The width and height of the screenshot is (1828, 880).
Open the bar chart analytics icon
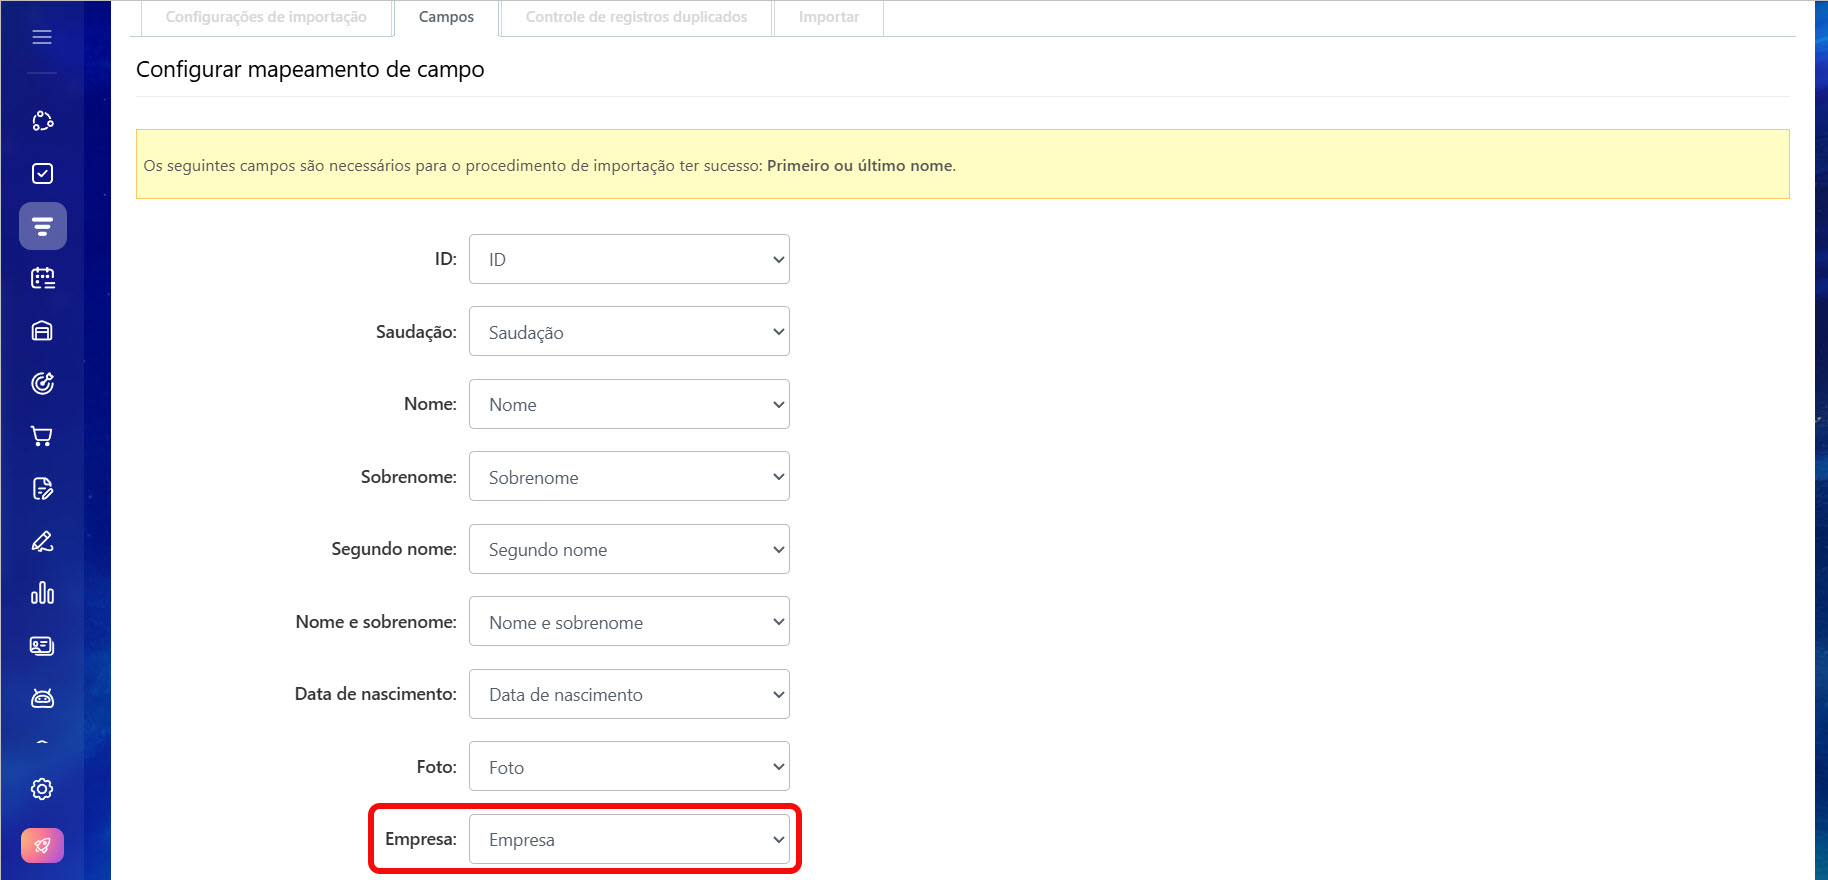click(42, 593)
